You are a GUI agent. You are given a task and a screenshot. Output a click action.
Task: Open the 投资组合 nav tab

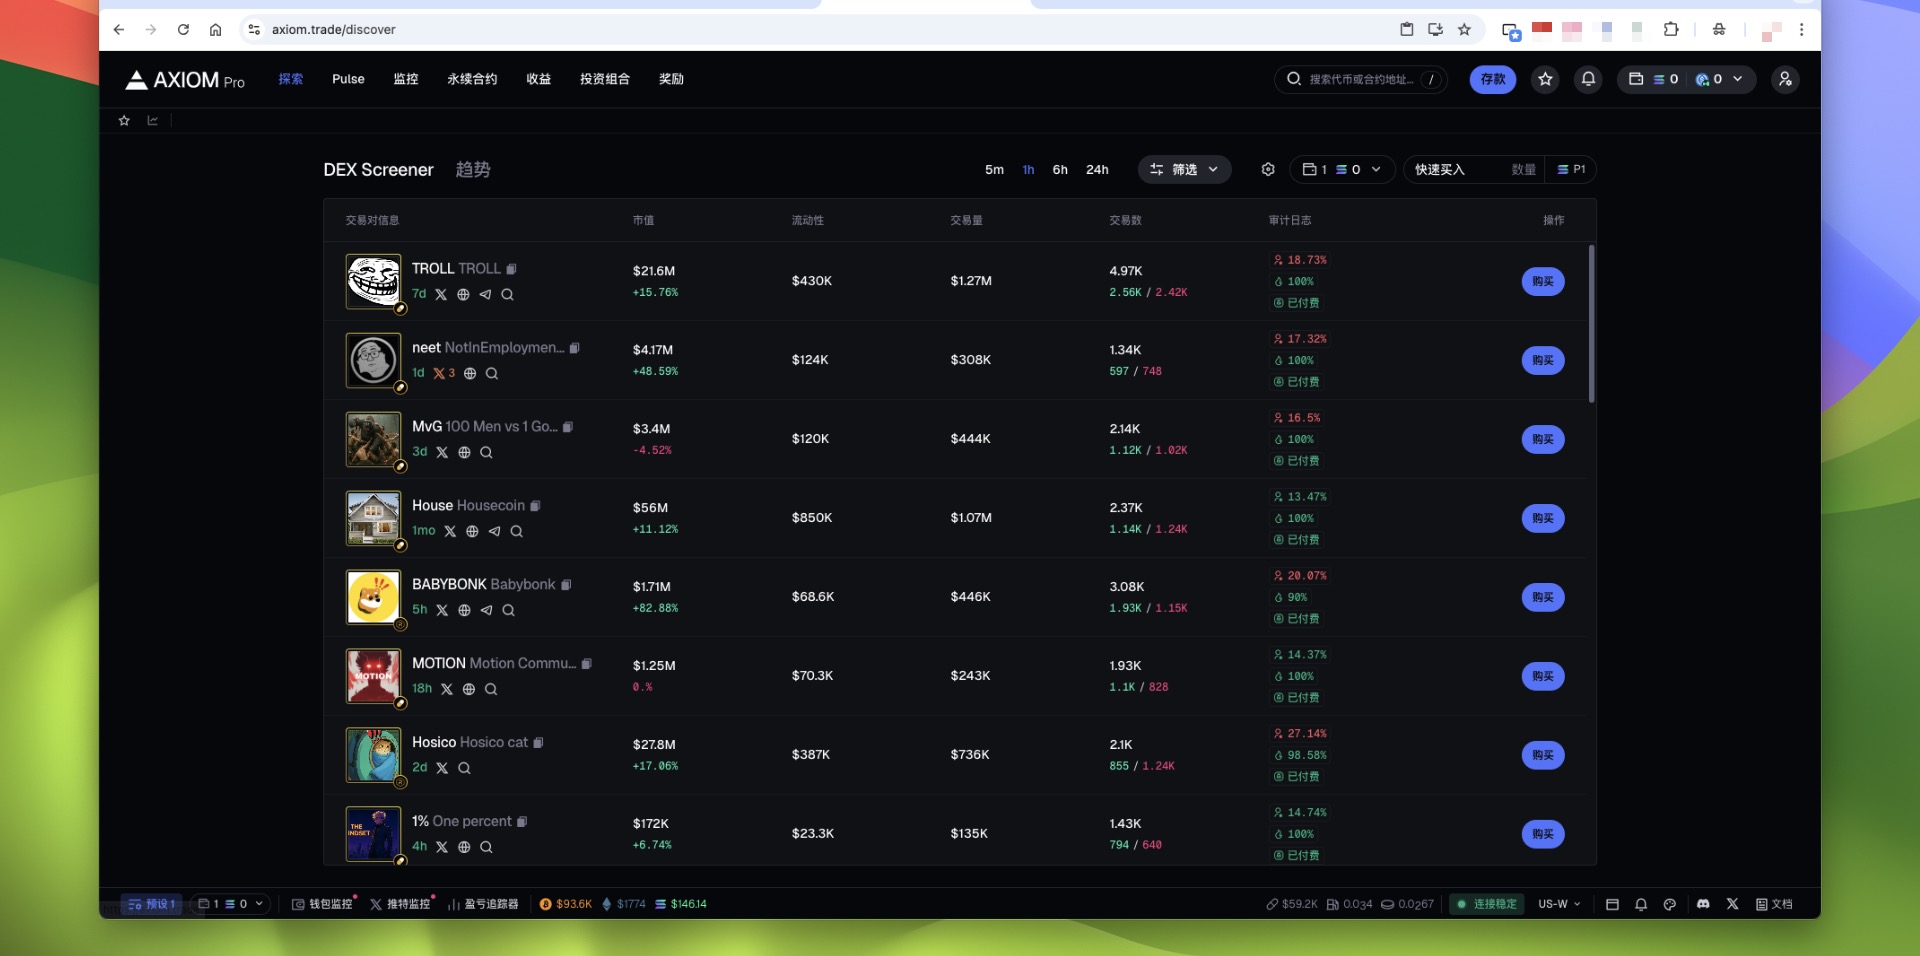point(605,79)
